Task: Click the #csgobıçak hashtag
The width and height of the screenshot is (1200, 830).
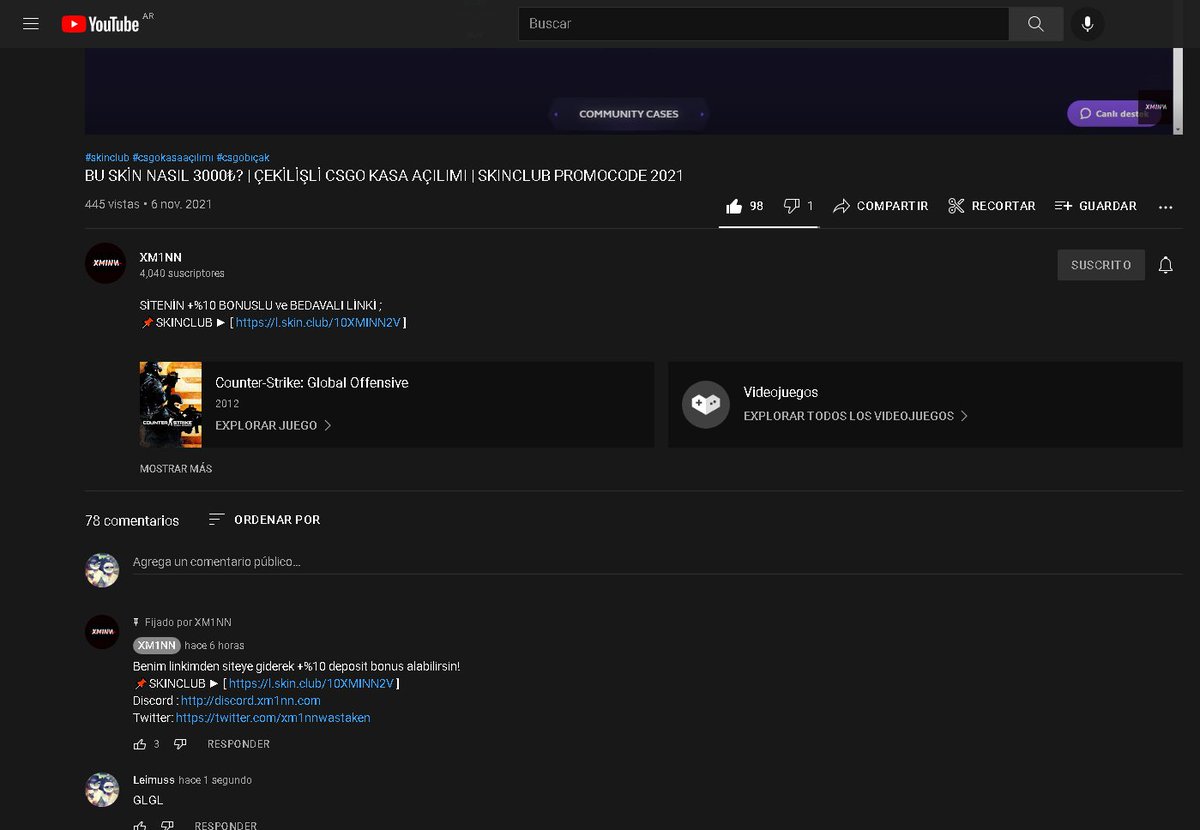Action: (x=243, y=157)
